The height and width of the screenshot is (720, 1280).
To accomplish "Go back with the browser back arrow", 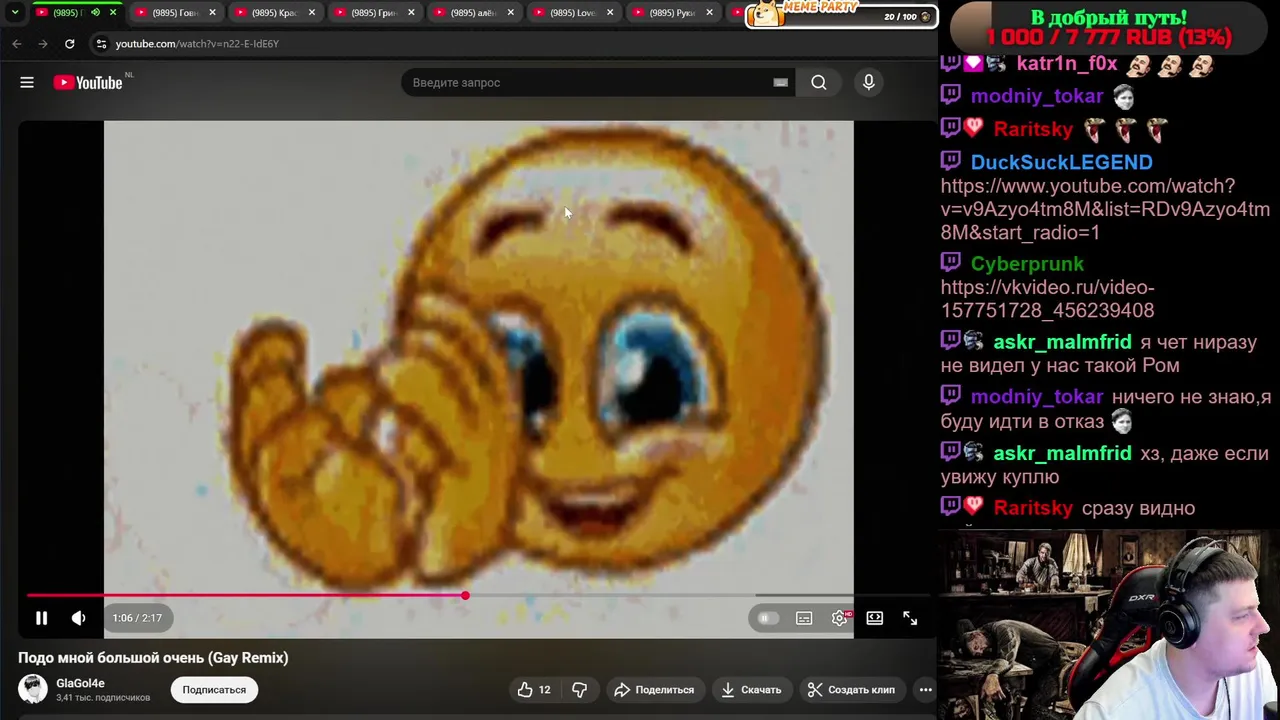I will [17, 44].
